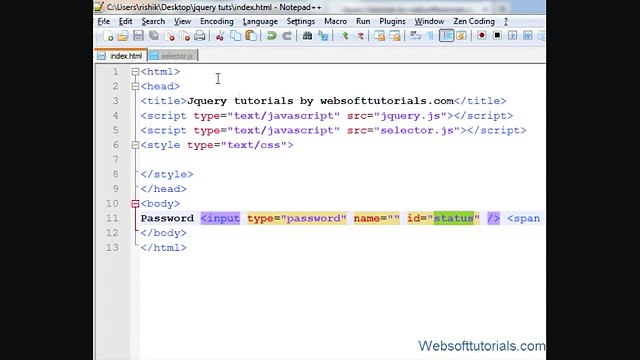Toggle the Show Indent Guide icon
This screenshot has width=640, height=360.
[446, 36]
